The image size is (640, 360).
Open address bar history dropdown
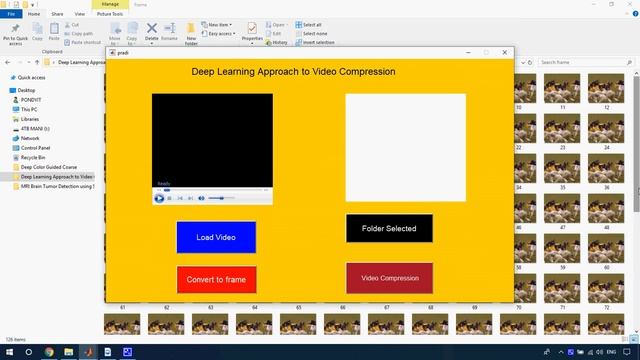pyautogui.click(x=523, y=62)
